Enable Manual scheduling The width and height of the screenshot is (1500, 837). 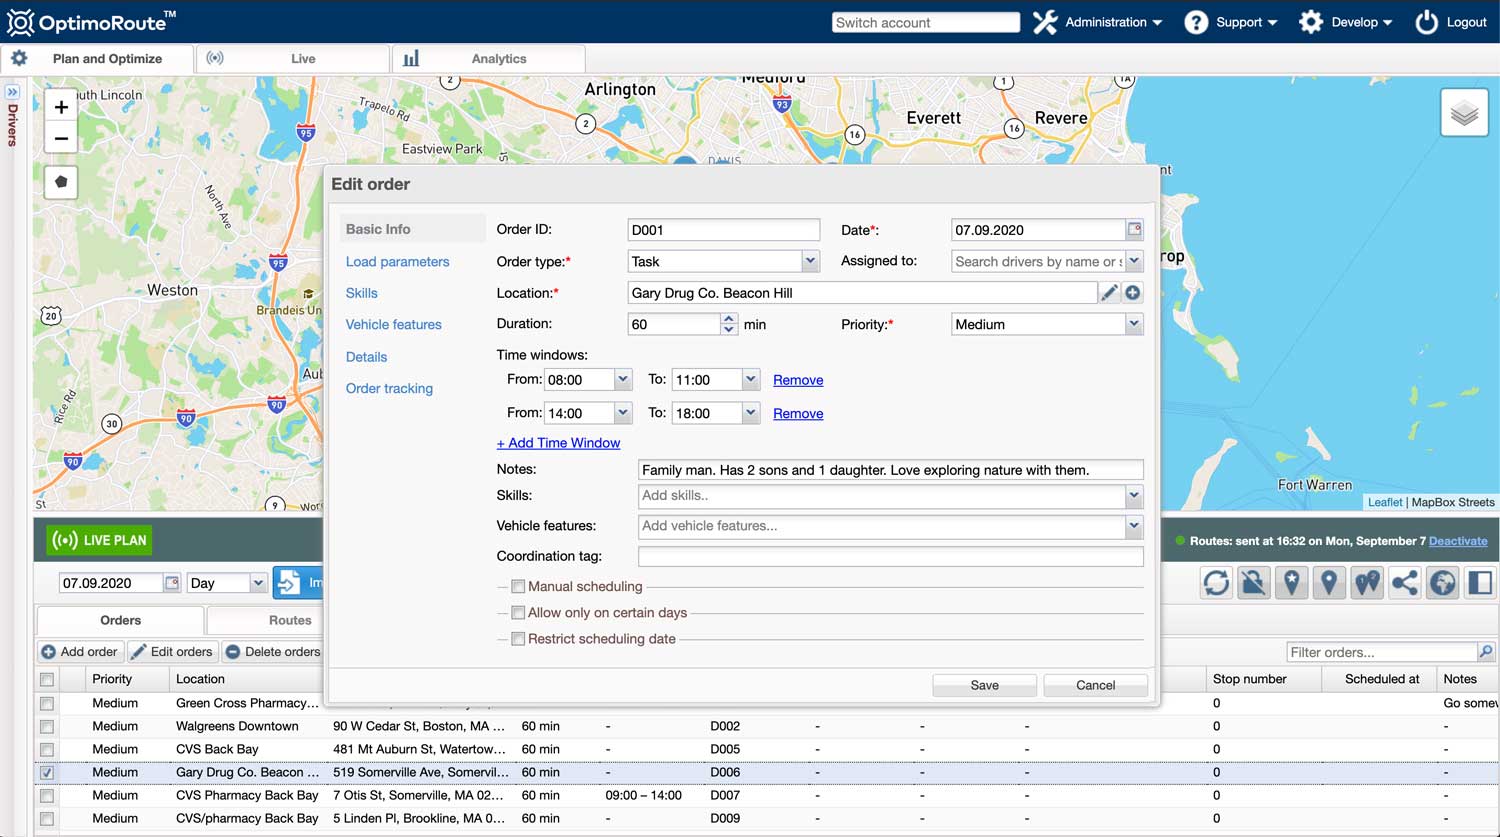coord(518,586)
